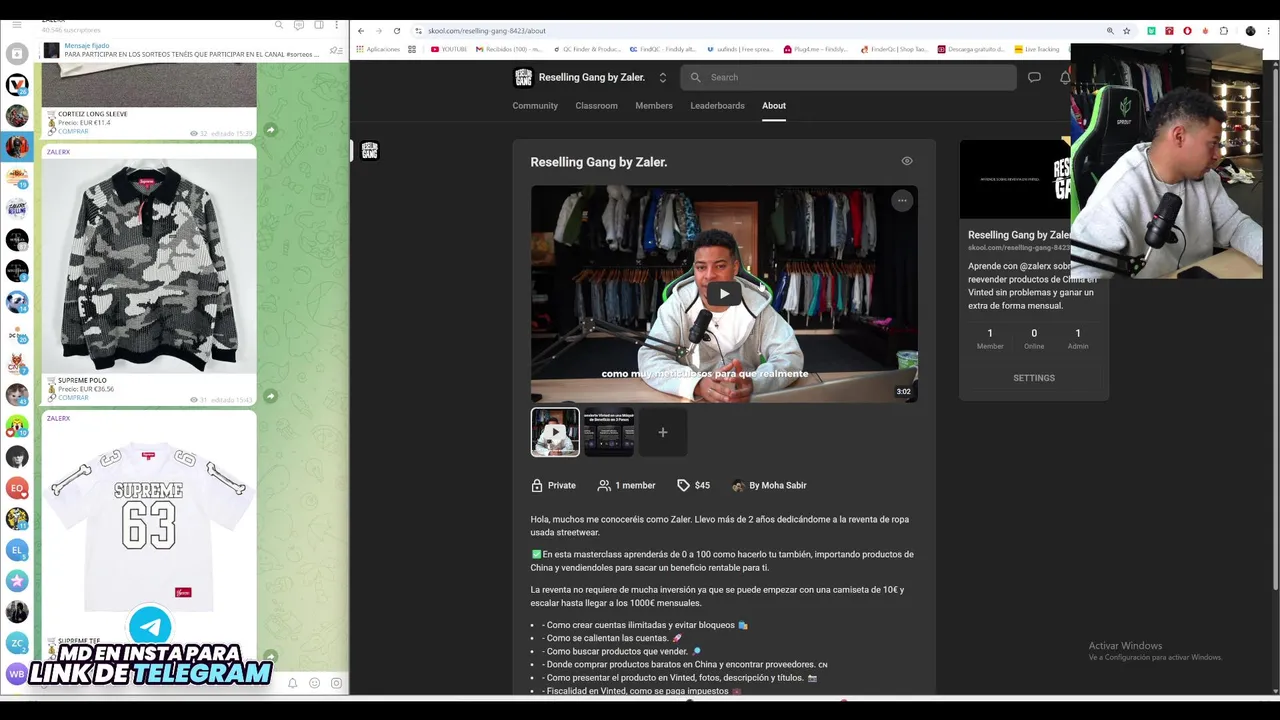Search within the Telegram channel

point(279,24)
